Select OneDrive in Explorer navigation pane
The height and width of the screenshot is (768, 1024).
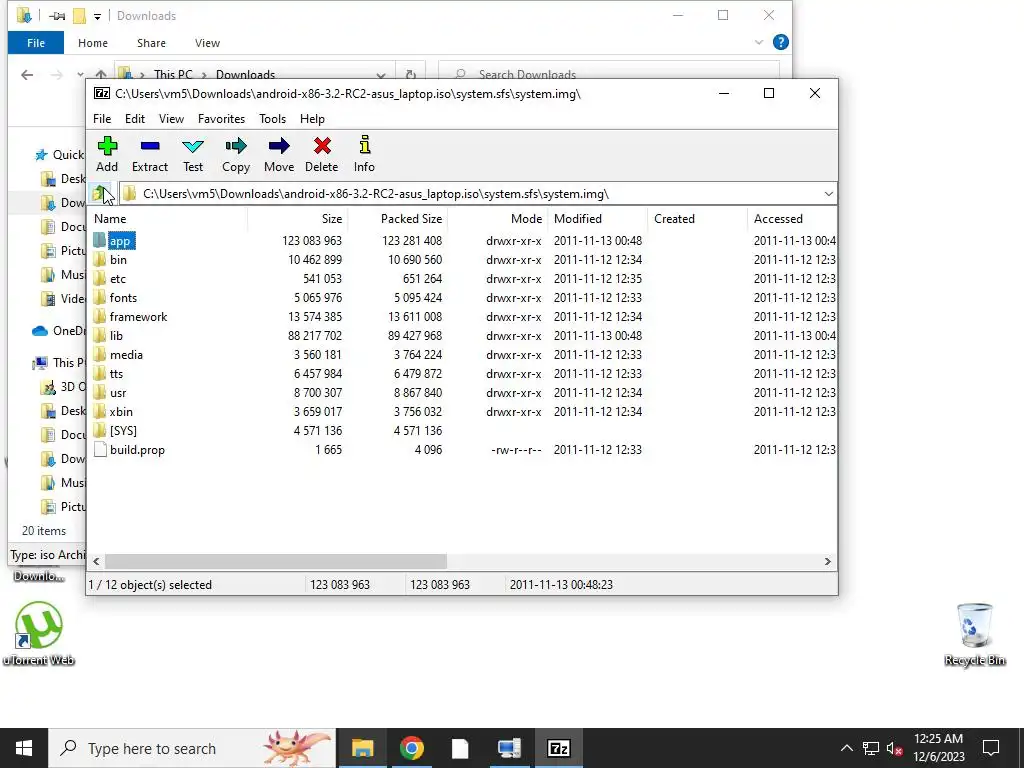(x=59, y=330)
